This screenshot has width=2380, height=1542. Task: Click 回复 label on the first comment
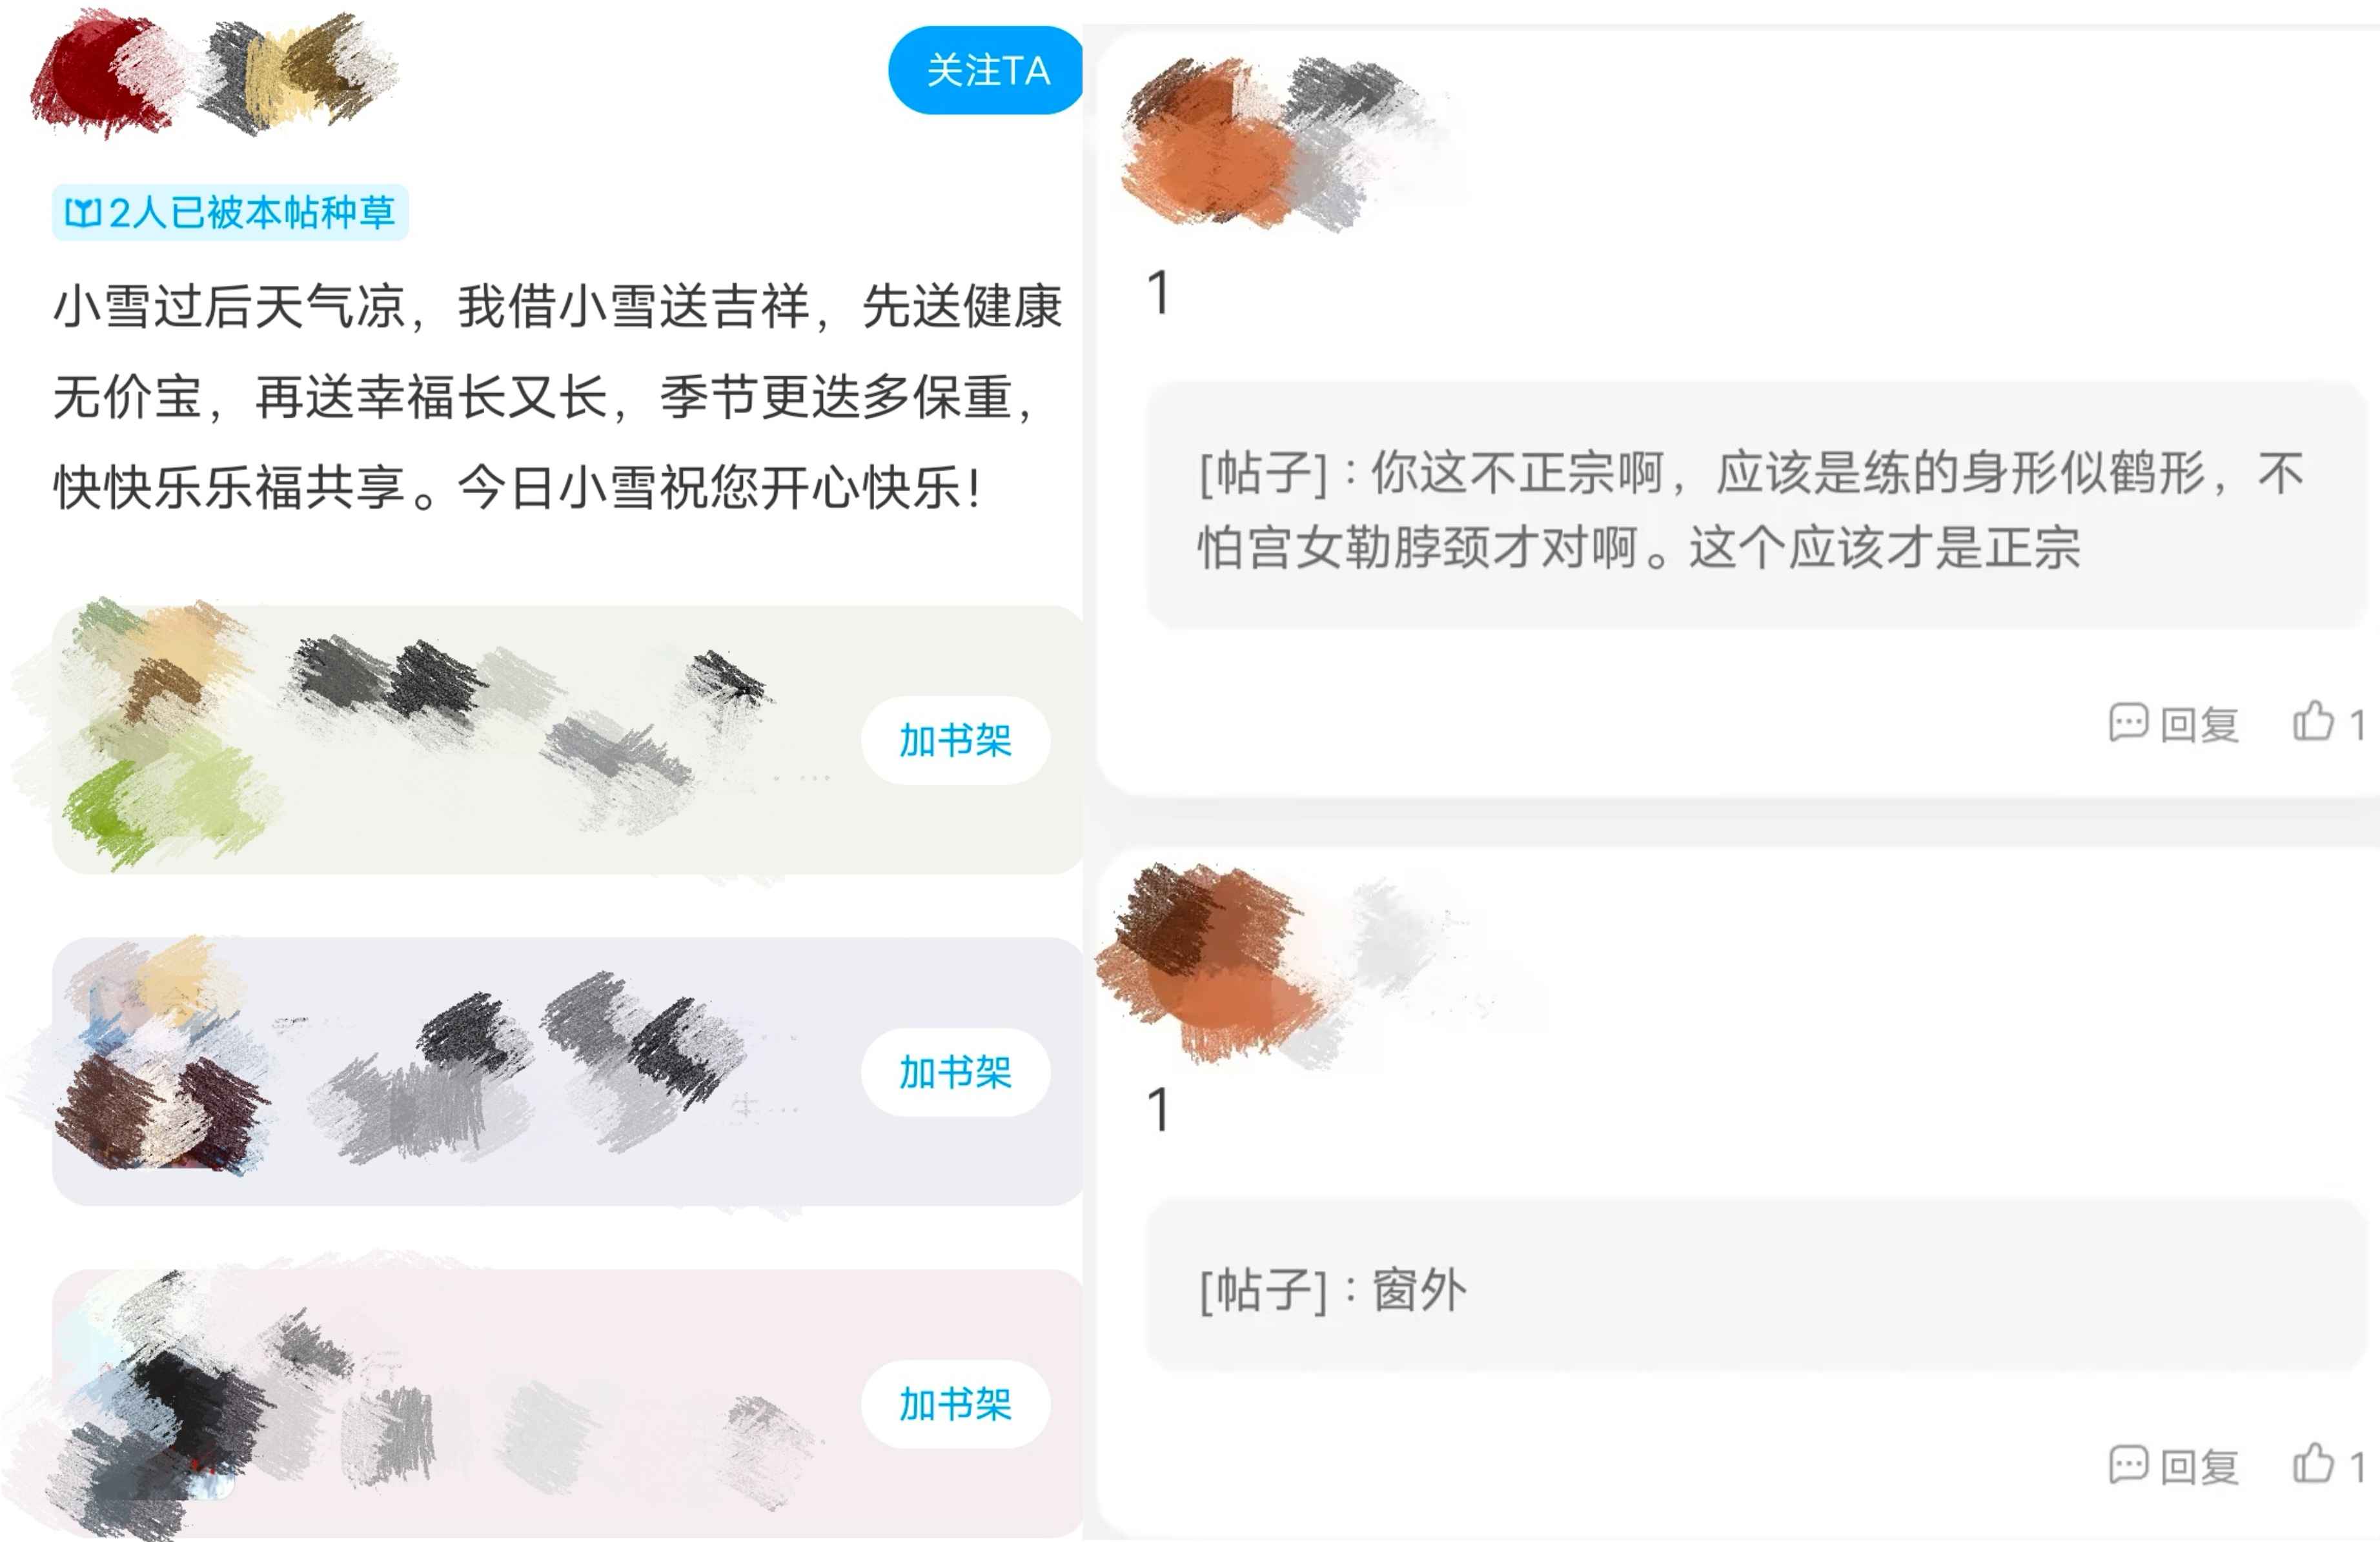pos(2199,724)
